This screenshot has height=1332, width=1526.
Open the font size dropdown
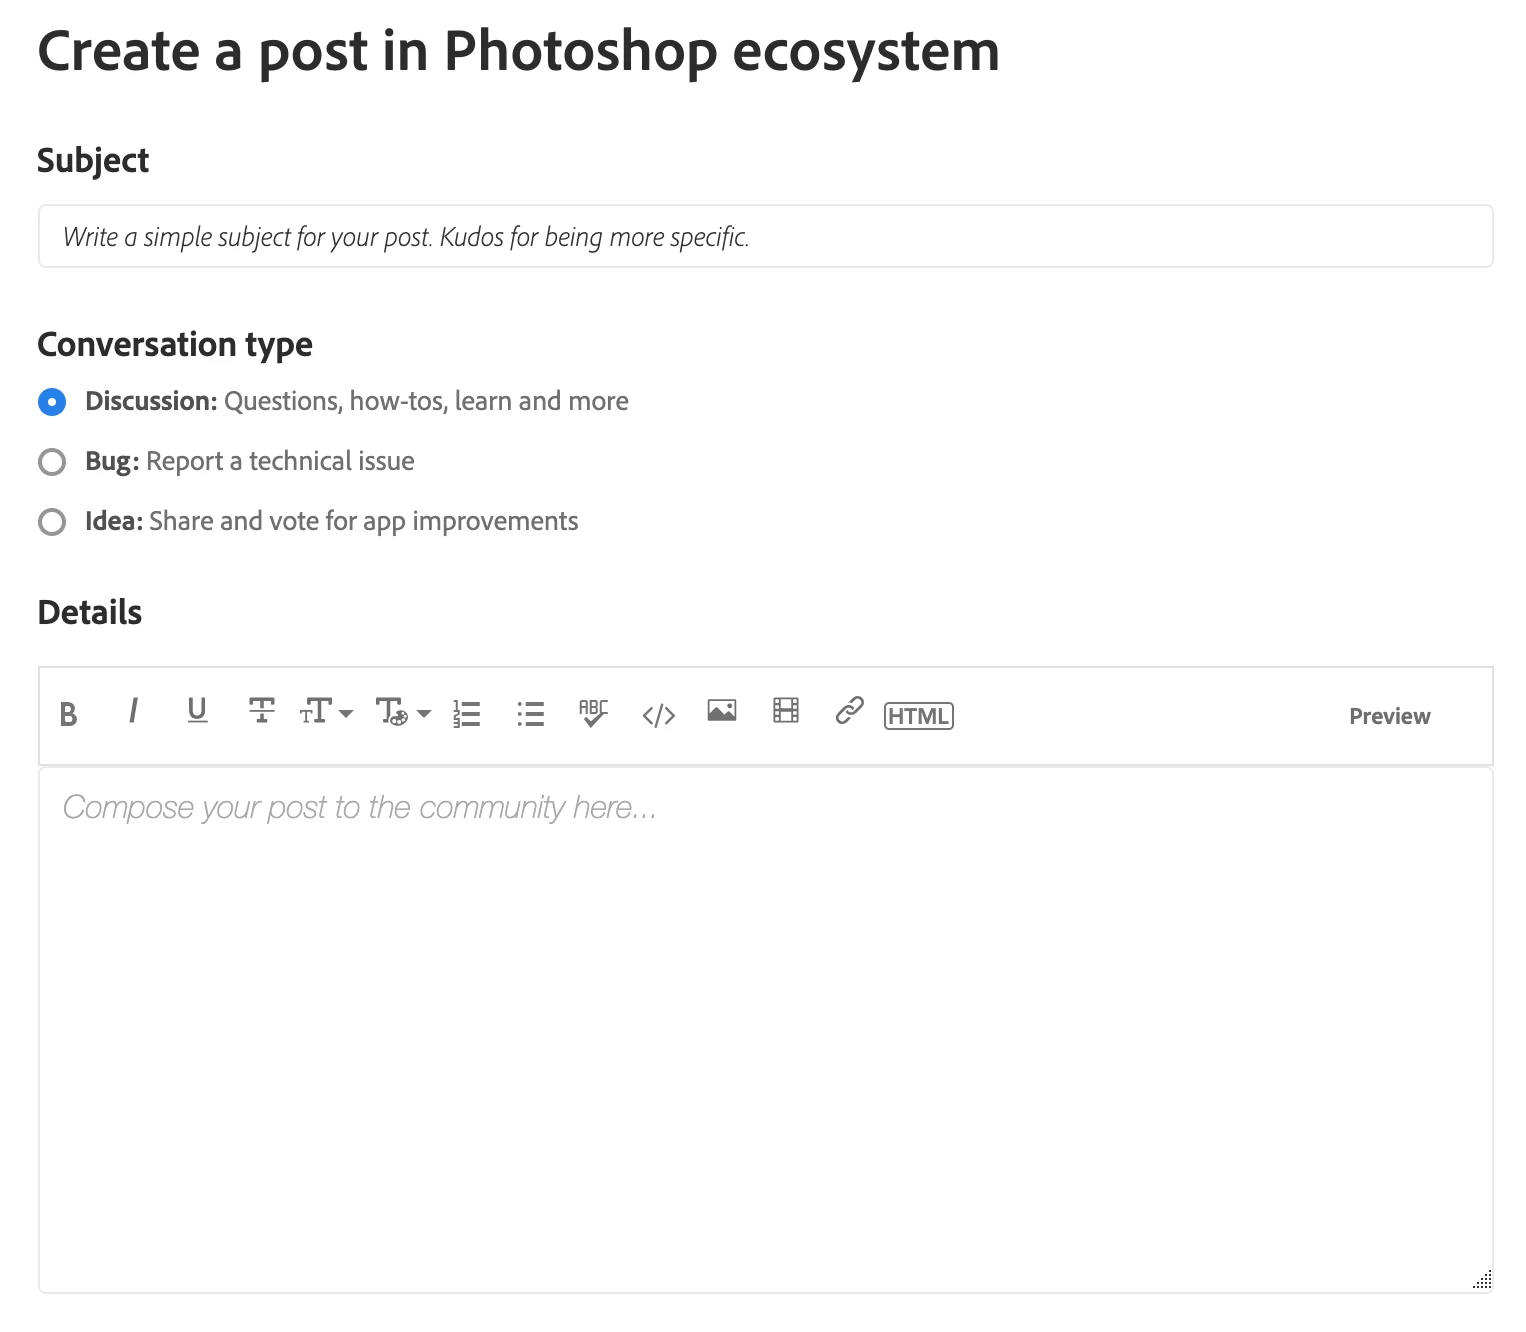click(326, 712)
